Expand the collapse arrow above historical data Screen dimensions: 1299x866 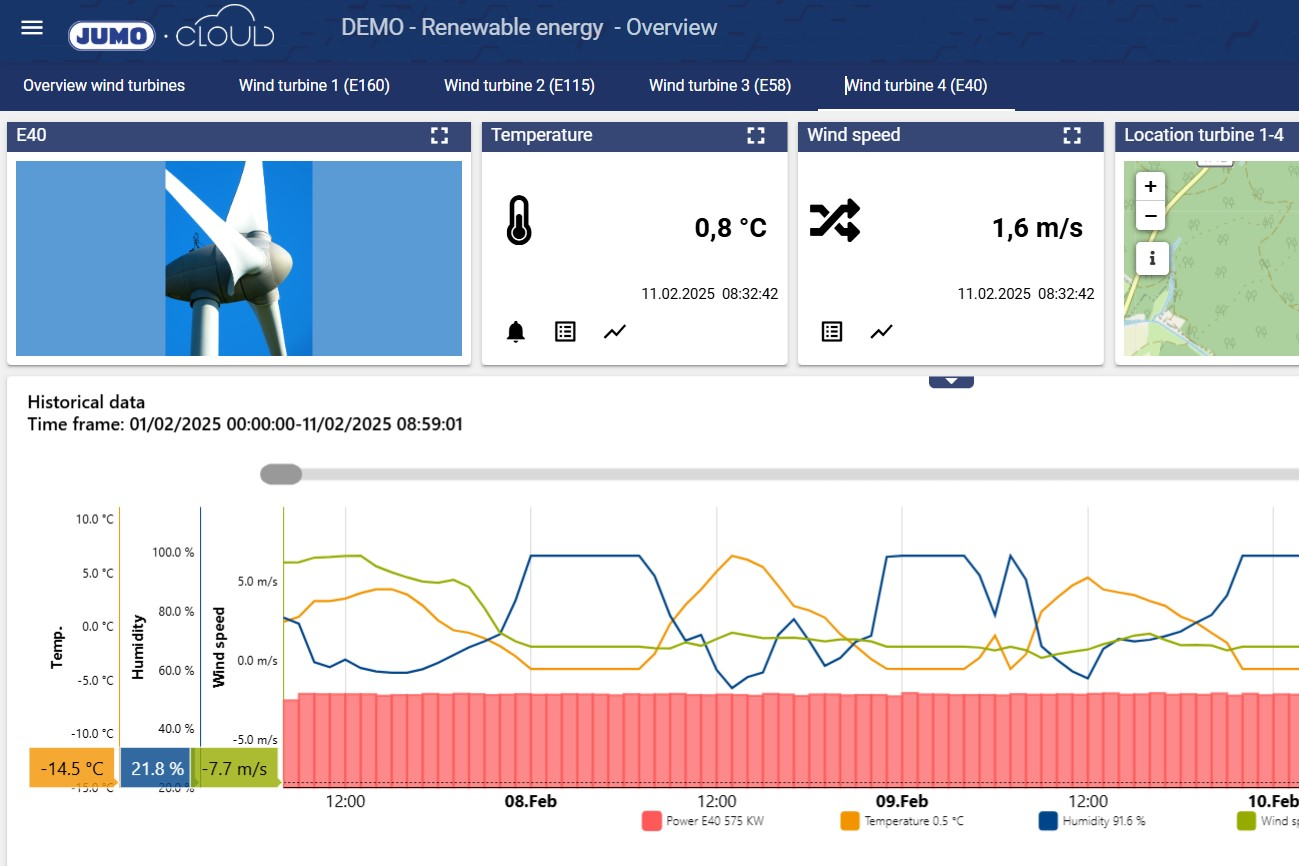tap(951, 381)
